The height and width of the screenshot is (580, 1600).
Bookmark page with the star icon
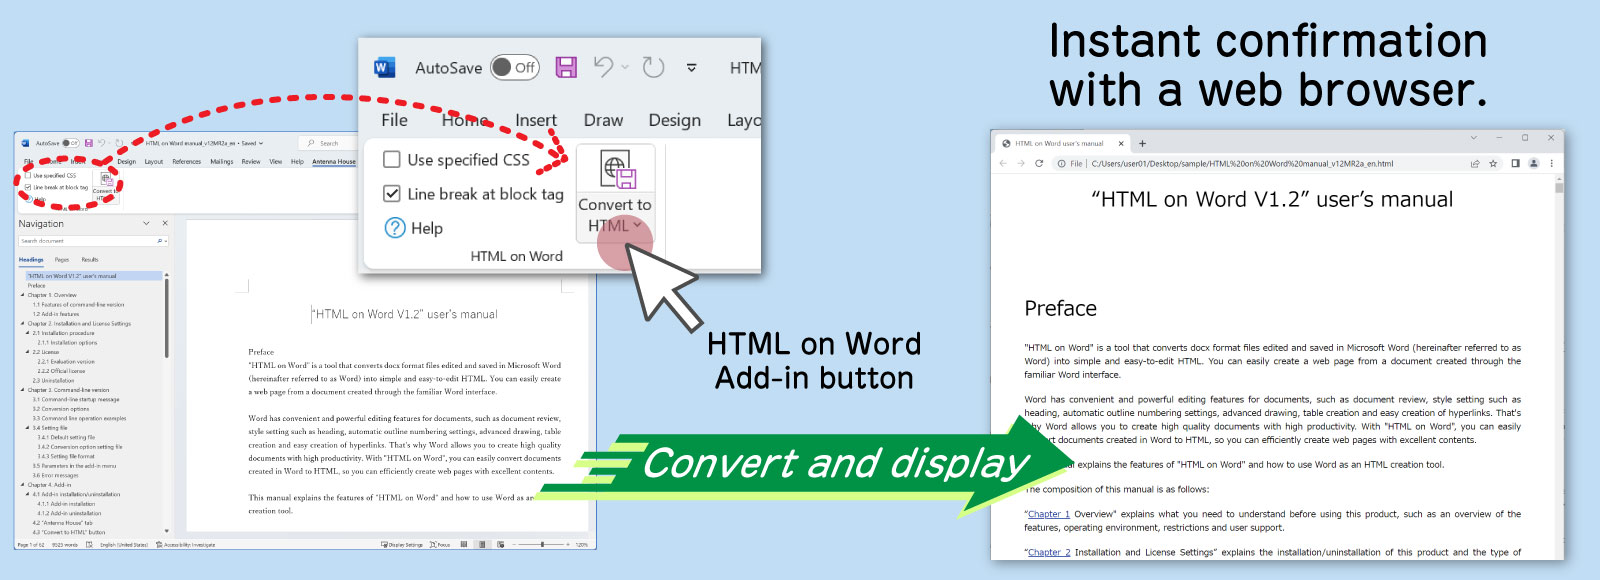pos(1493,163)
